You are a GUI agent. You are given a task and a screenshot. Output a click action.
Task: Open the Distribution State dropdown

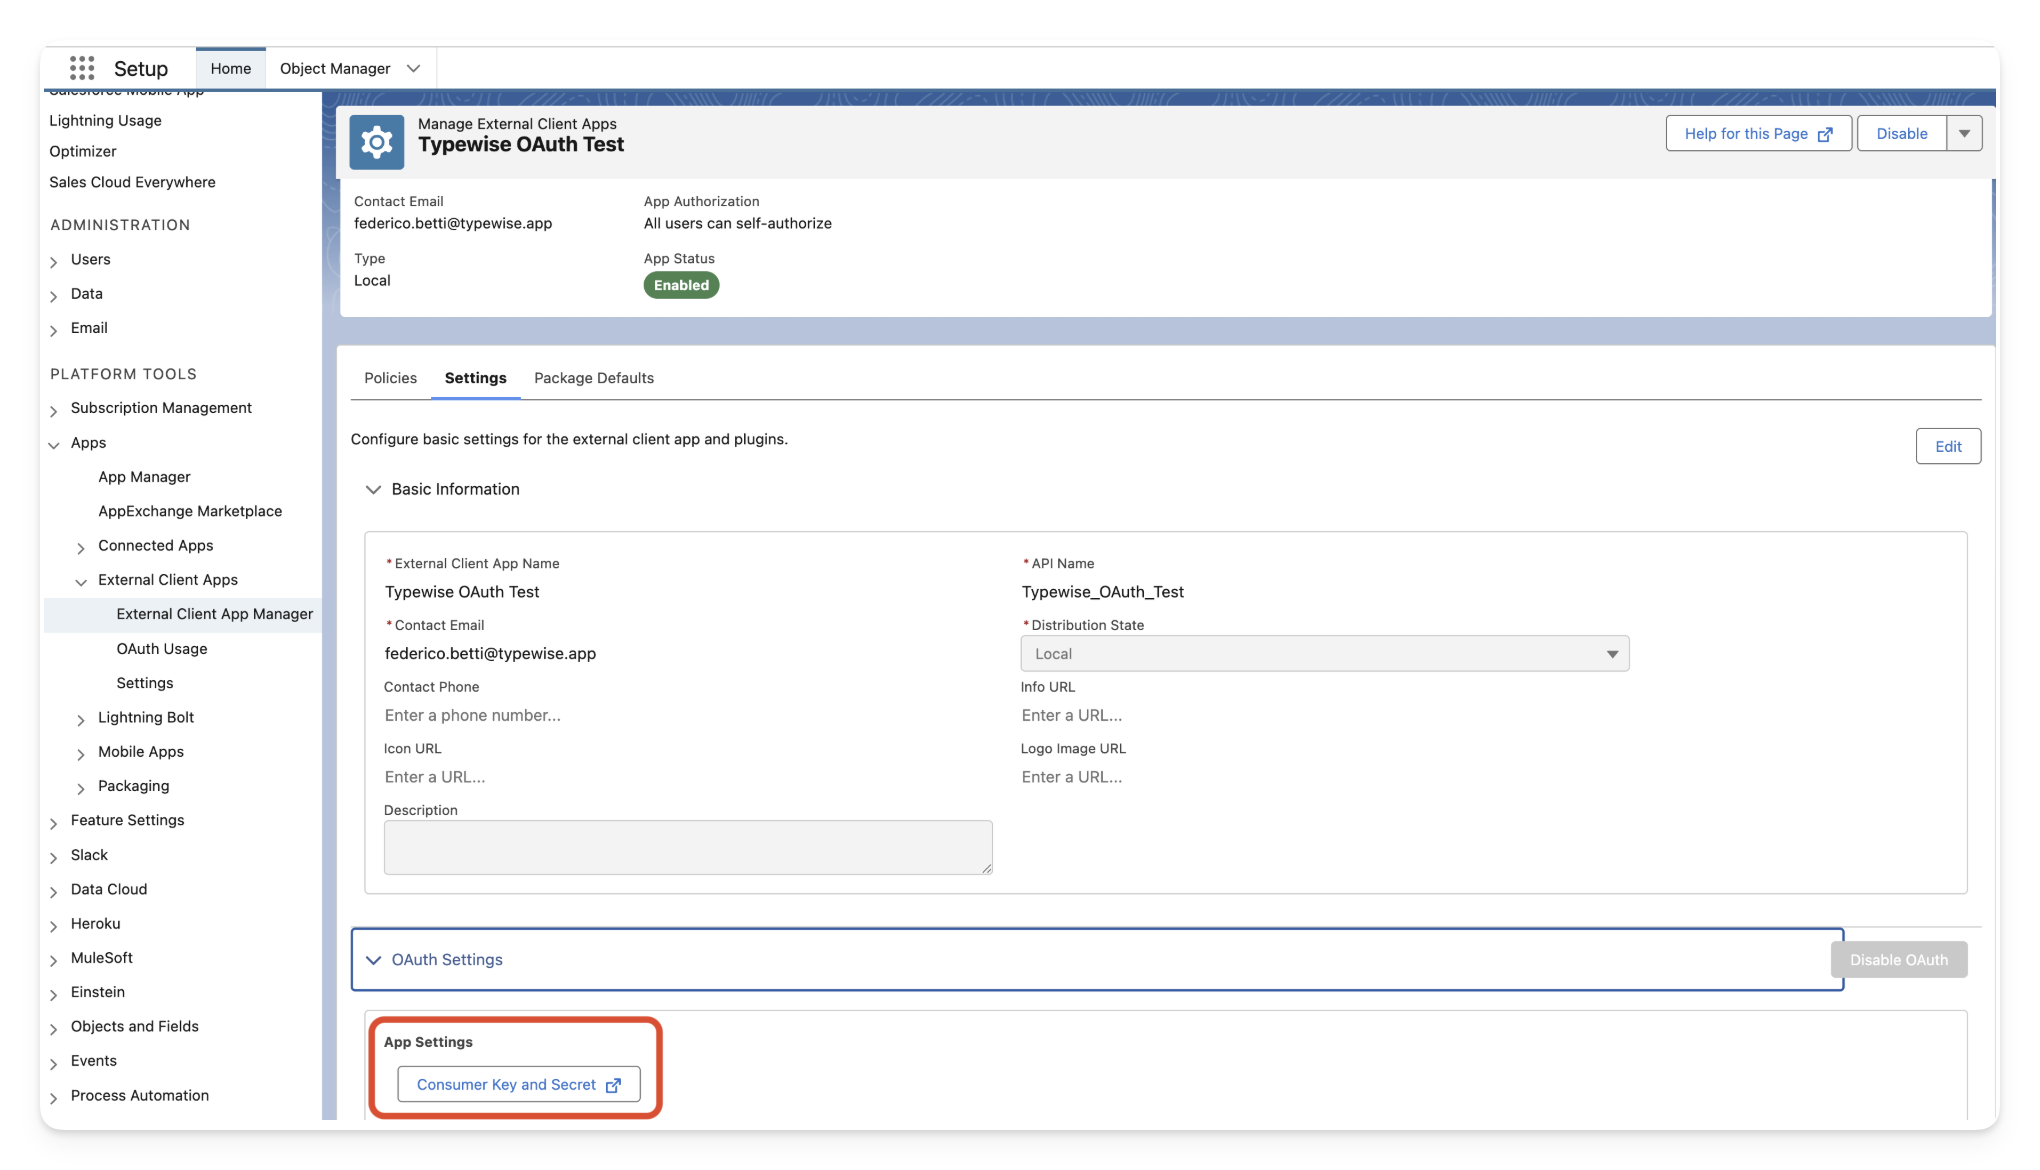1324,654
